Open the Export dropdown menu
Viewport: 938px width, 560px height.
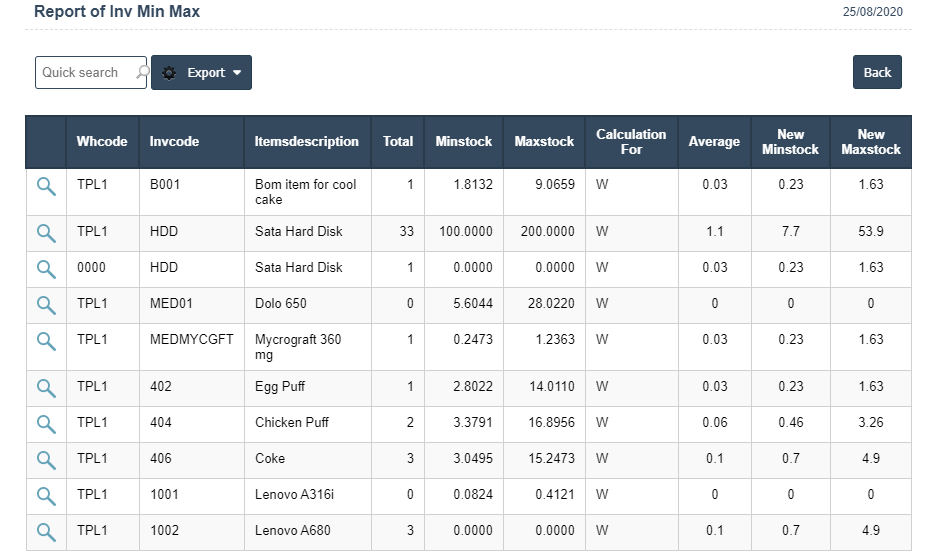201,73
